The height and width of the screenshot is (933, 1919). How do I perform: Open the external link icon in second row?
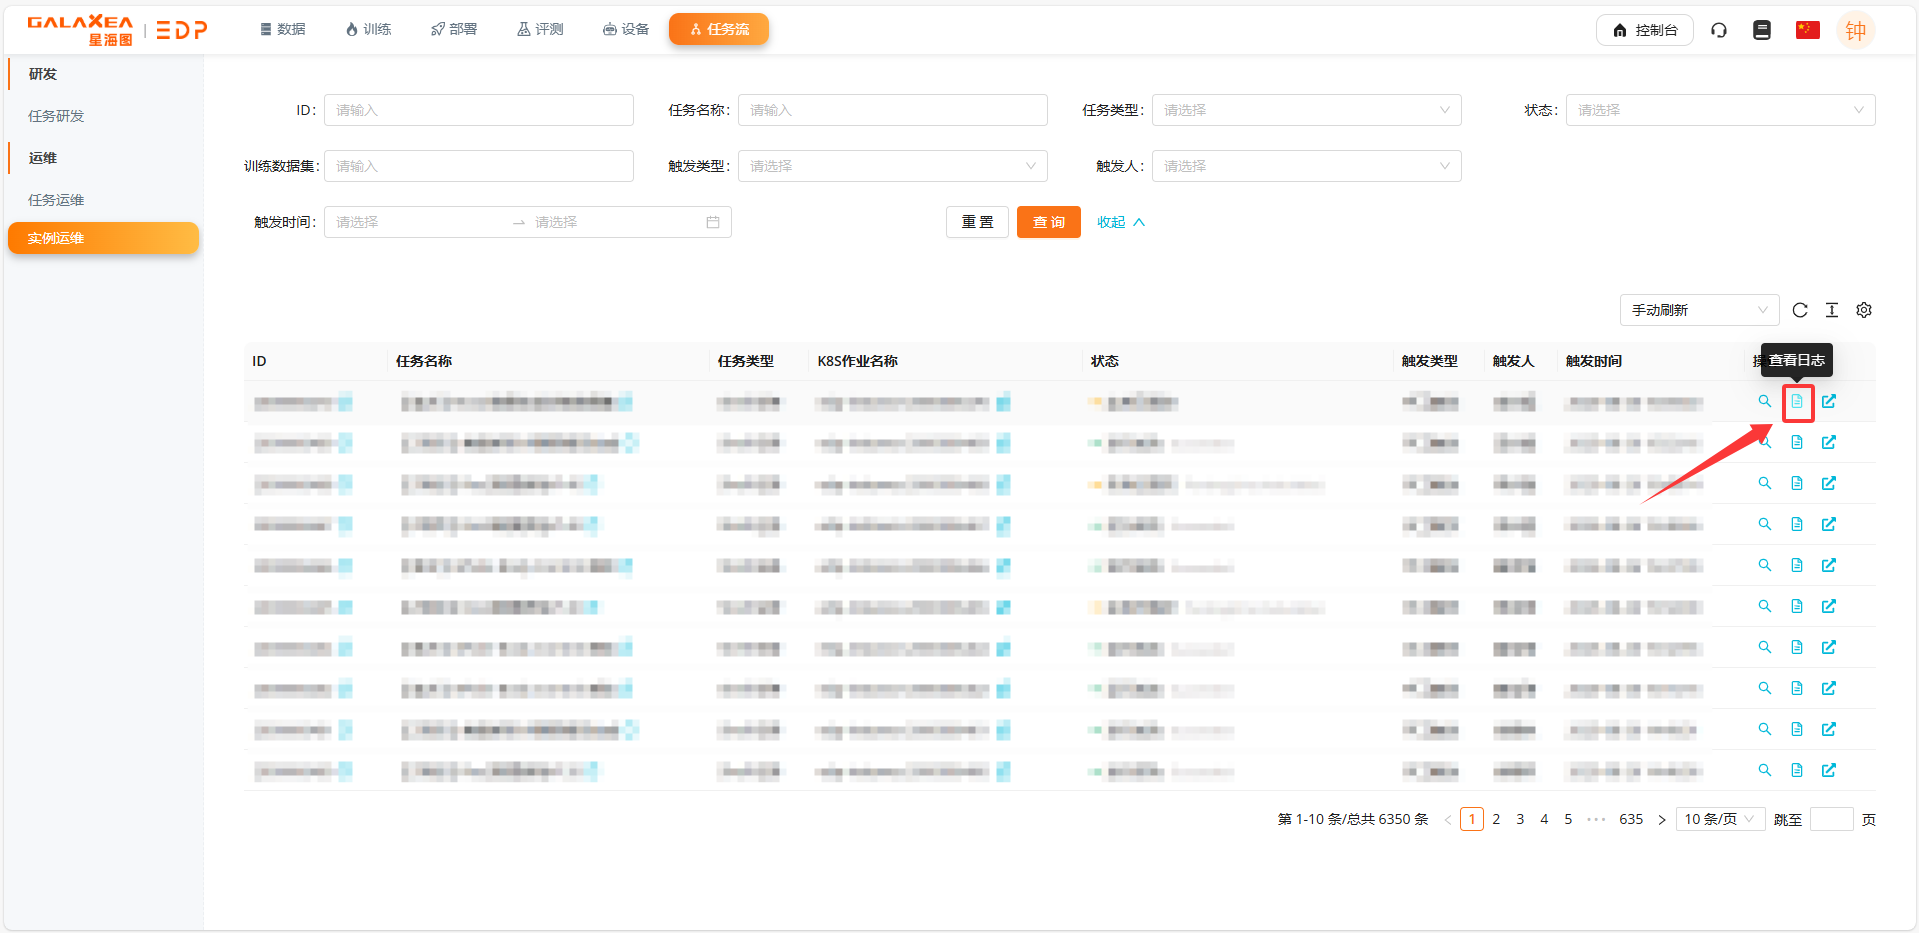point(1829,443)
